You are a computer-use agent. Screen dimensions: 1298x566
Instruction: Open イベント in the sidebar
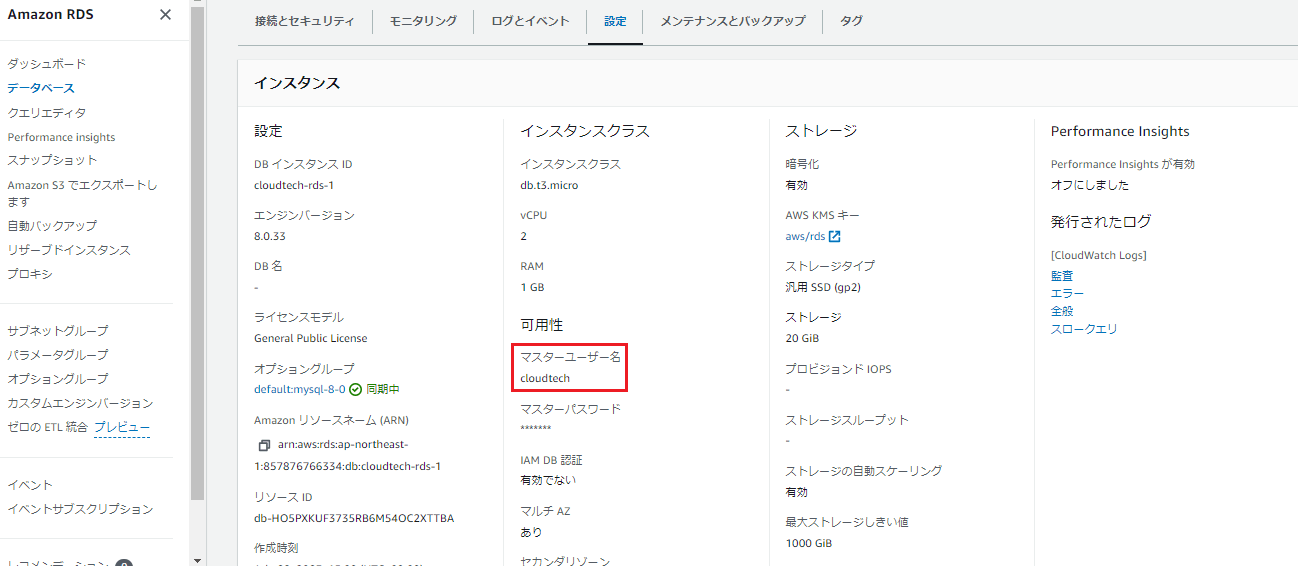(x=30, y=485)
